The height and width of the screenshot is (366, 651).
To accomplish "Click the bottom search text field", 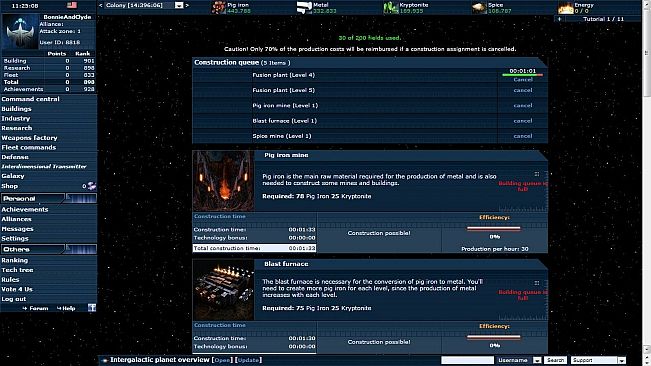I will 467,360.
